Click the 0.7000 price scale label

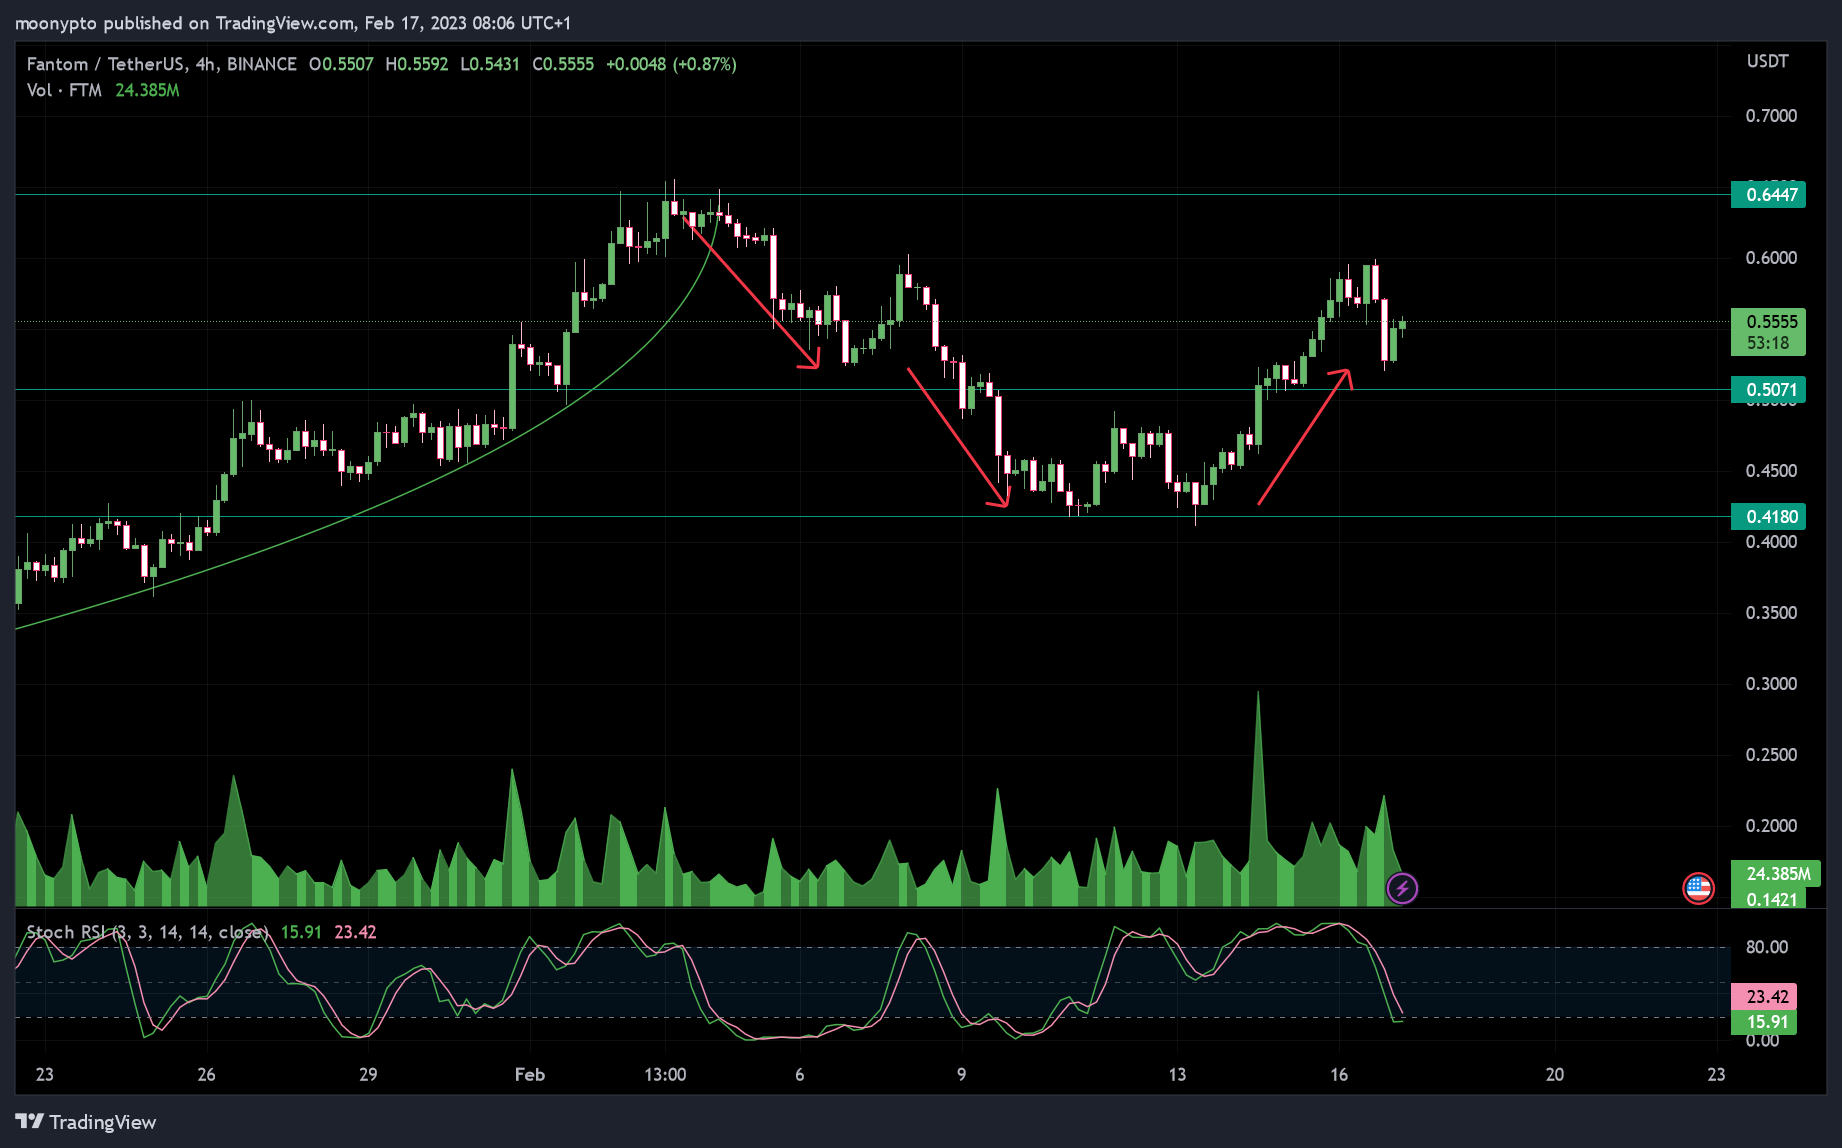(x=1771, y=116)
